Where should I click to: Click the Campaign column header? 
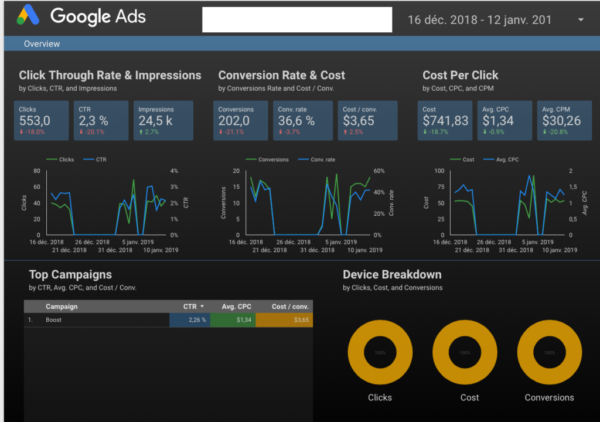[63, 306]
